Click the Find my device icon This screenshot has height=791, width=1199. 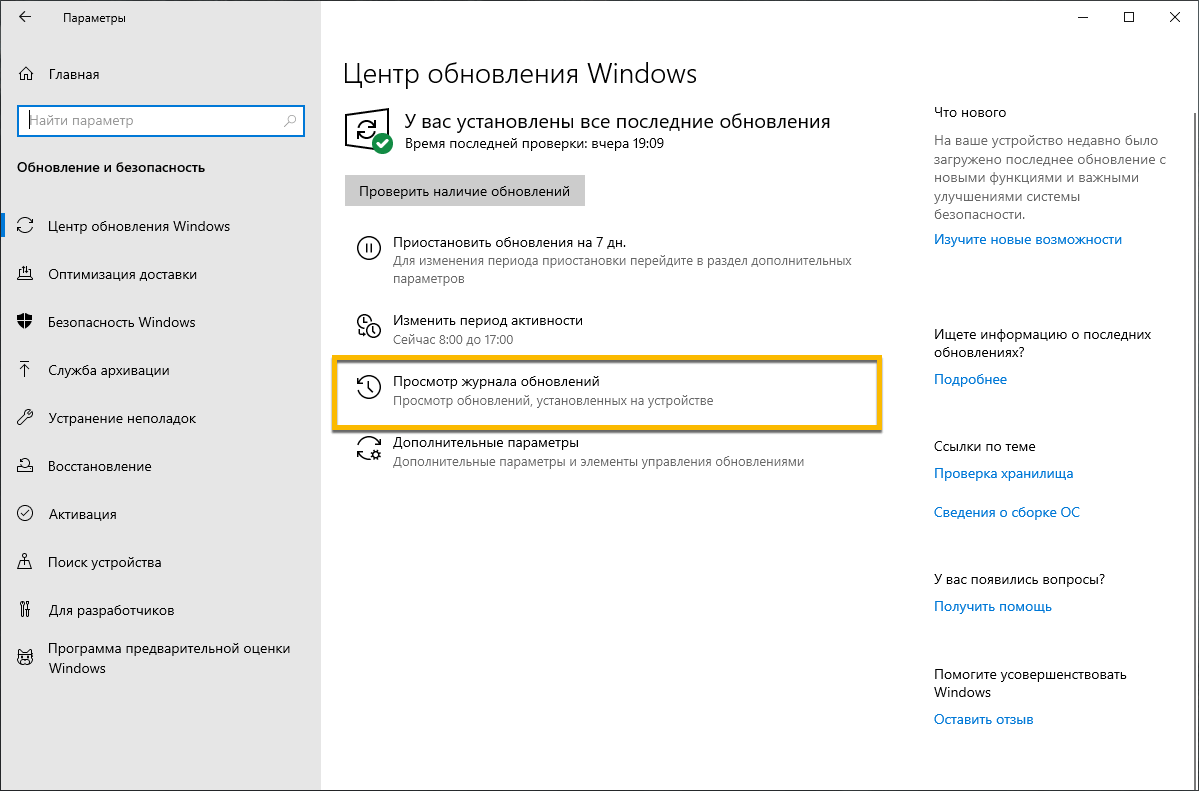[26, 562]
